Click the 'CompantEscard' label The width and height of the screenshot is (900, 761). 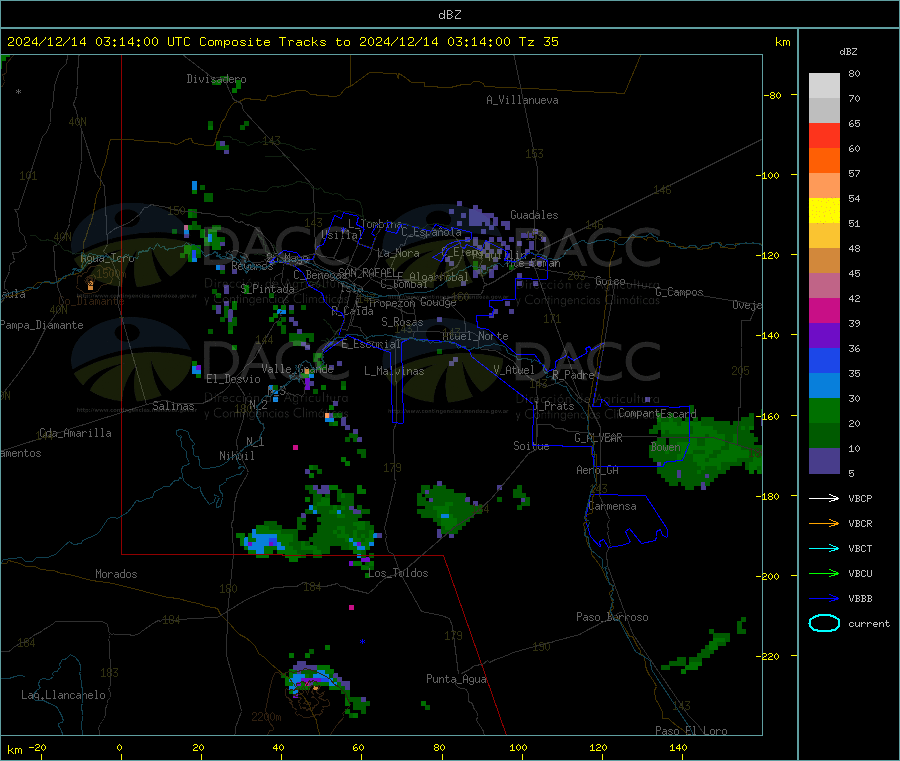click(657, 413)
